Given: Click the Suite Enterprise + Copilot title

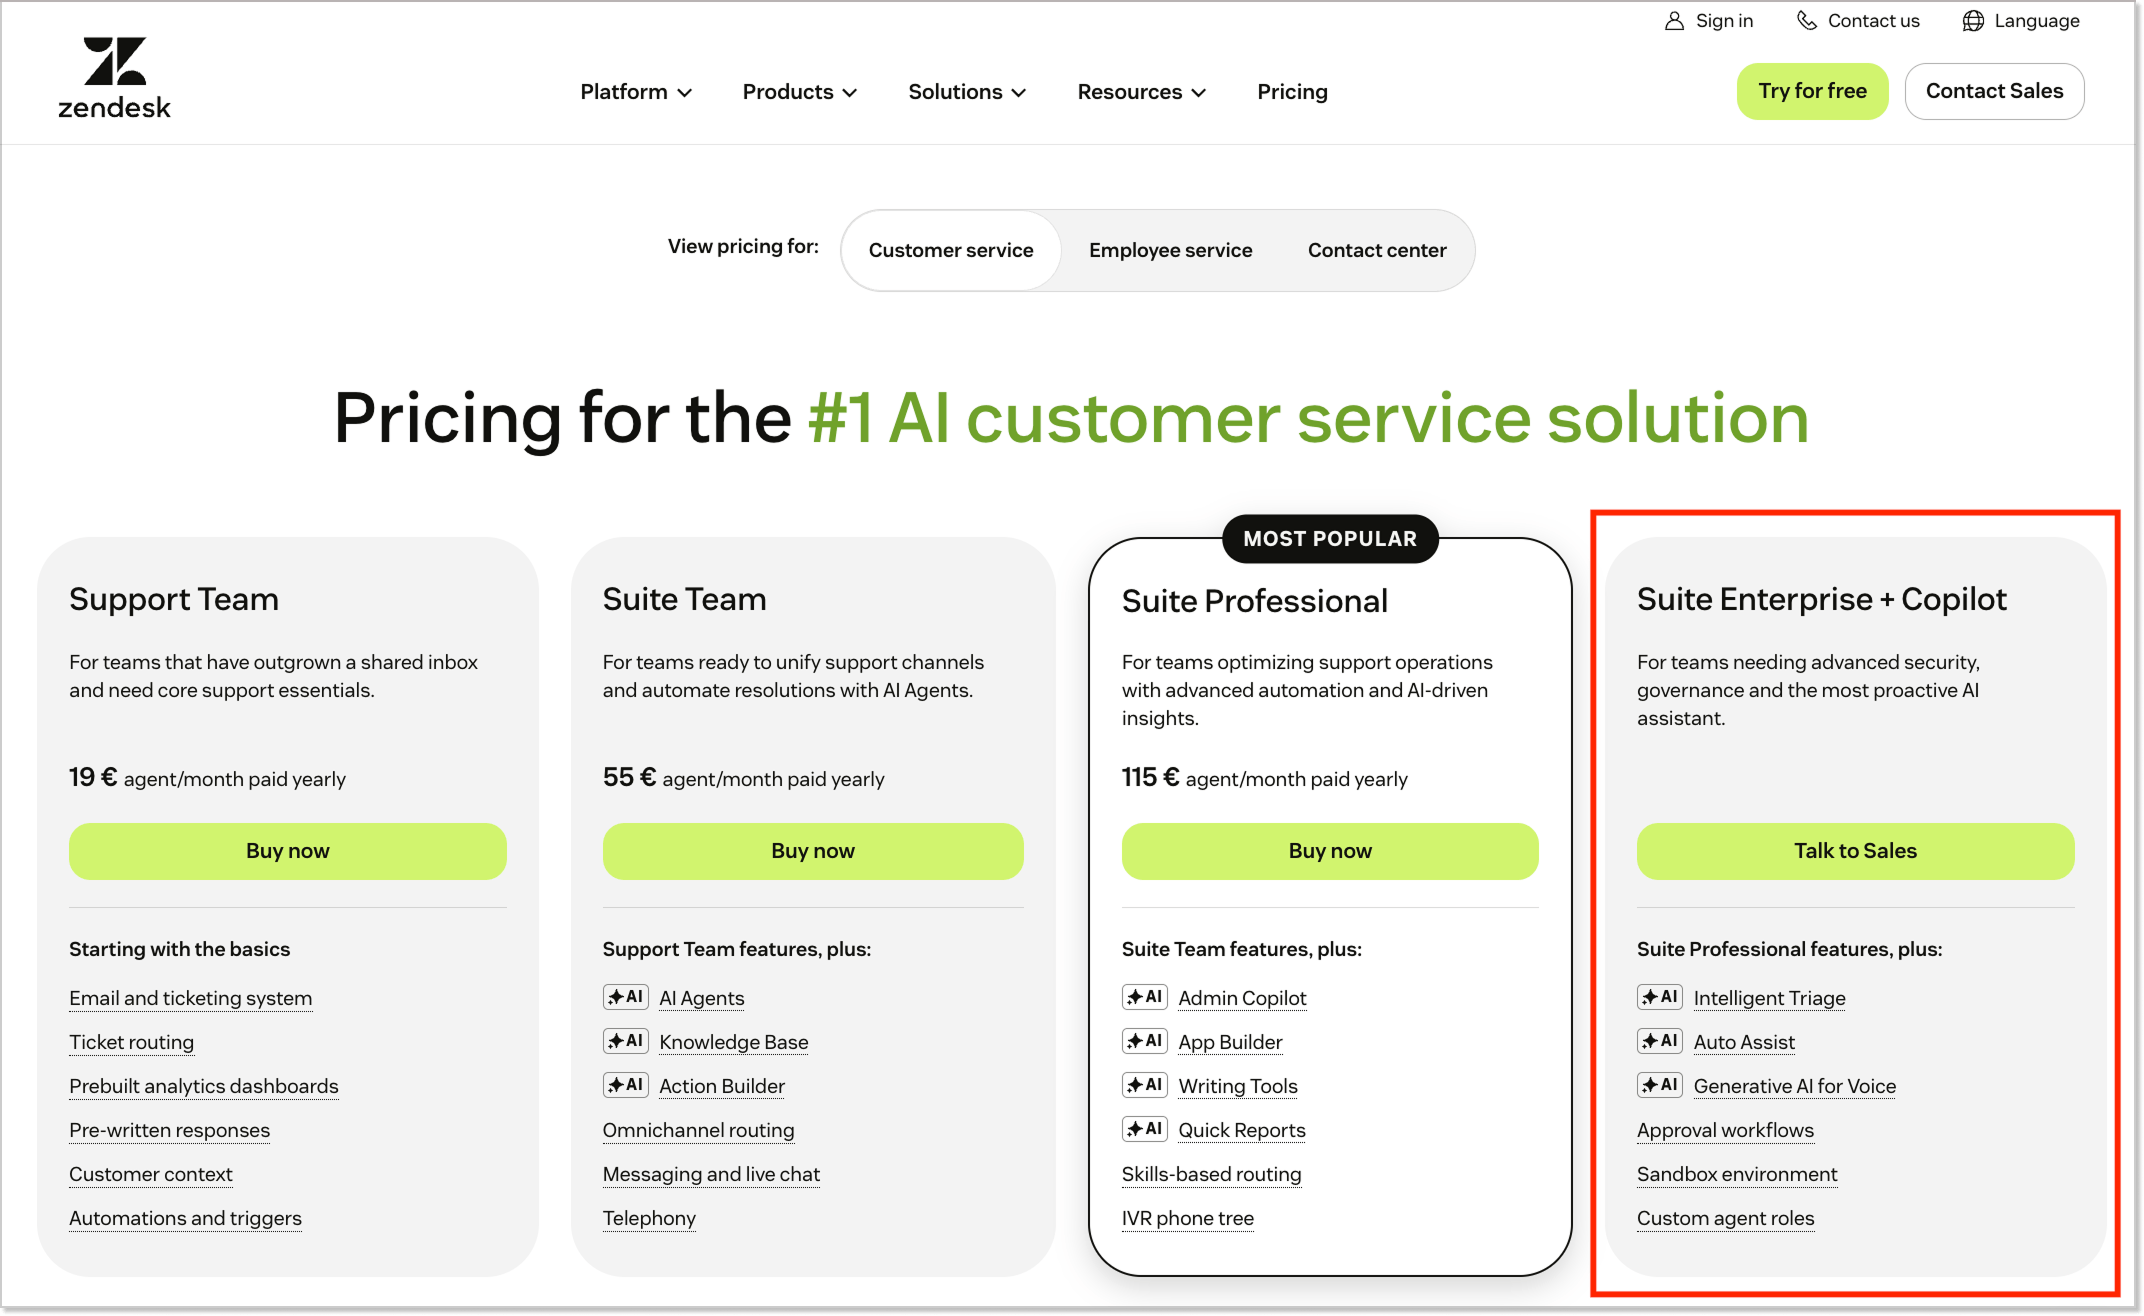Looking at the screenshot, I should pos(1822,599).
